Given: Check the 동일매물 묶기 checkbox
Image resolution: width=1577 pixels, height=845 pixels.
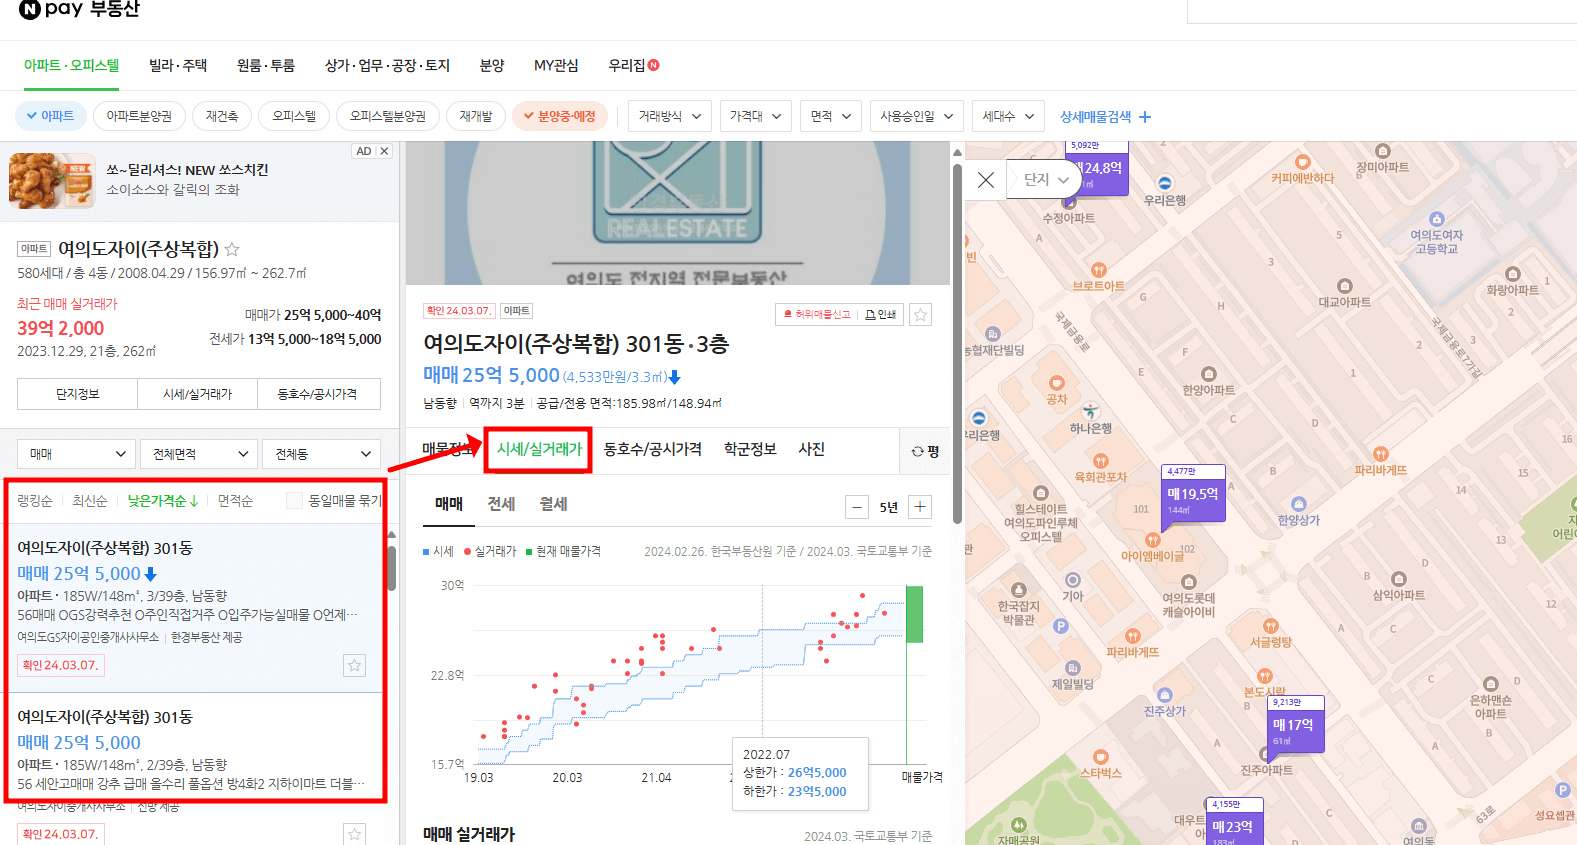Looking at the screenshot, I should (294, 500).
